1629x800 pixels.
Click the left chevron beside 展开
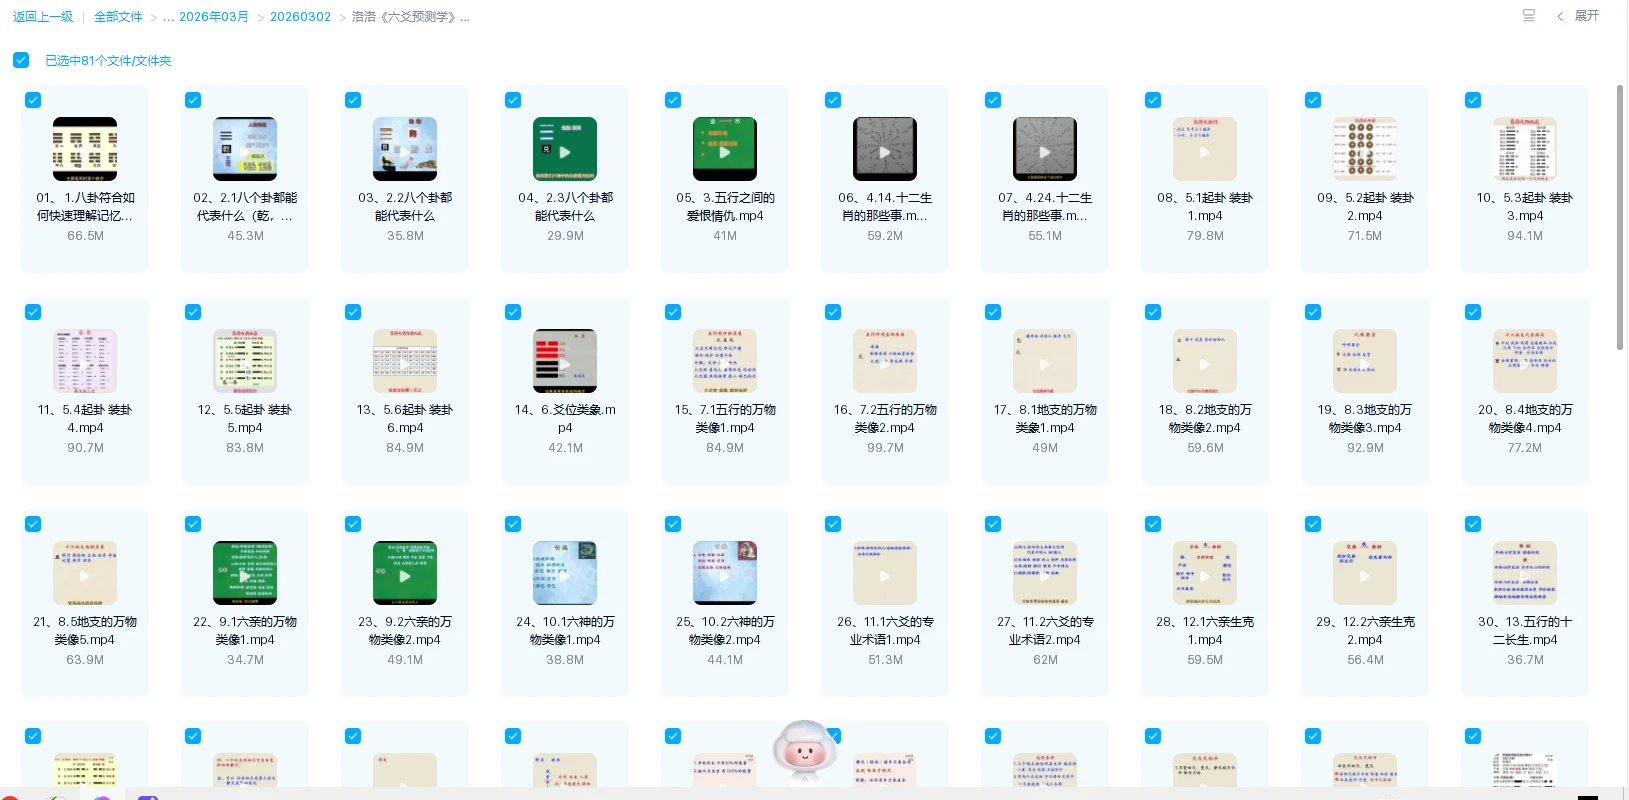click(x=1560, y=16)
